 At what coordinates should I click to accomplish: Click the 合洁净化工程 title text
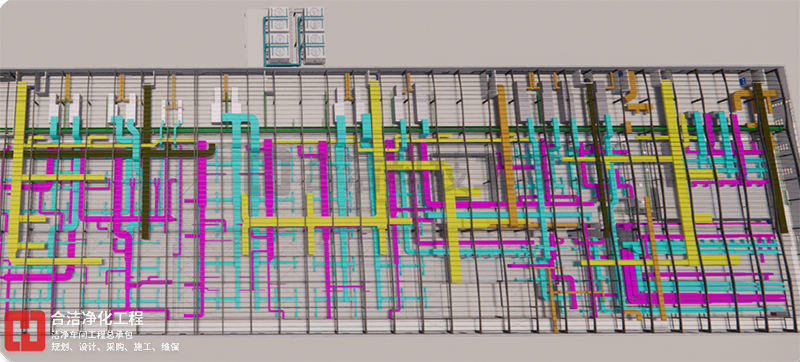point(97,319)
